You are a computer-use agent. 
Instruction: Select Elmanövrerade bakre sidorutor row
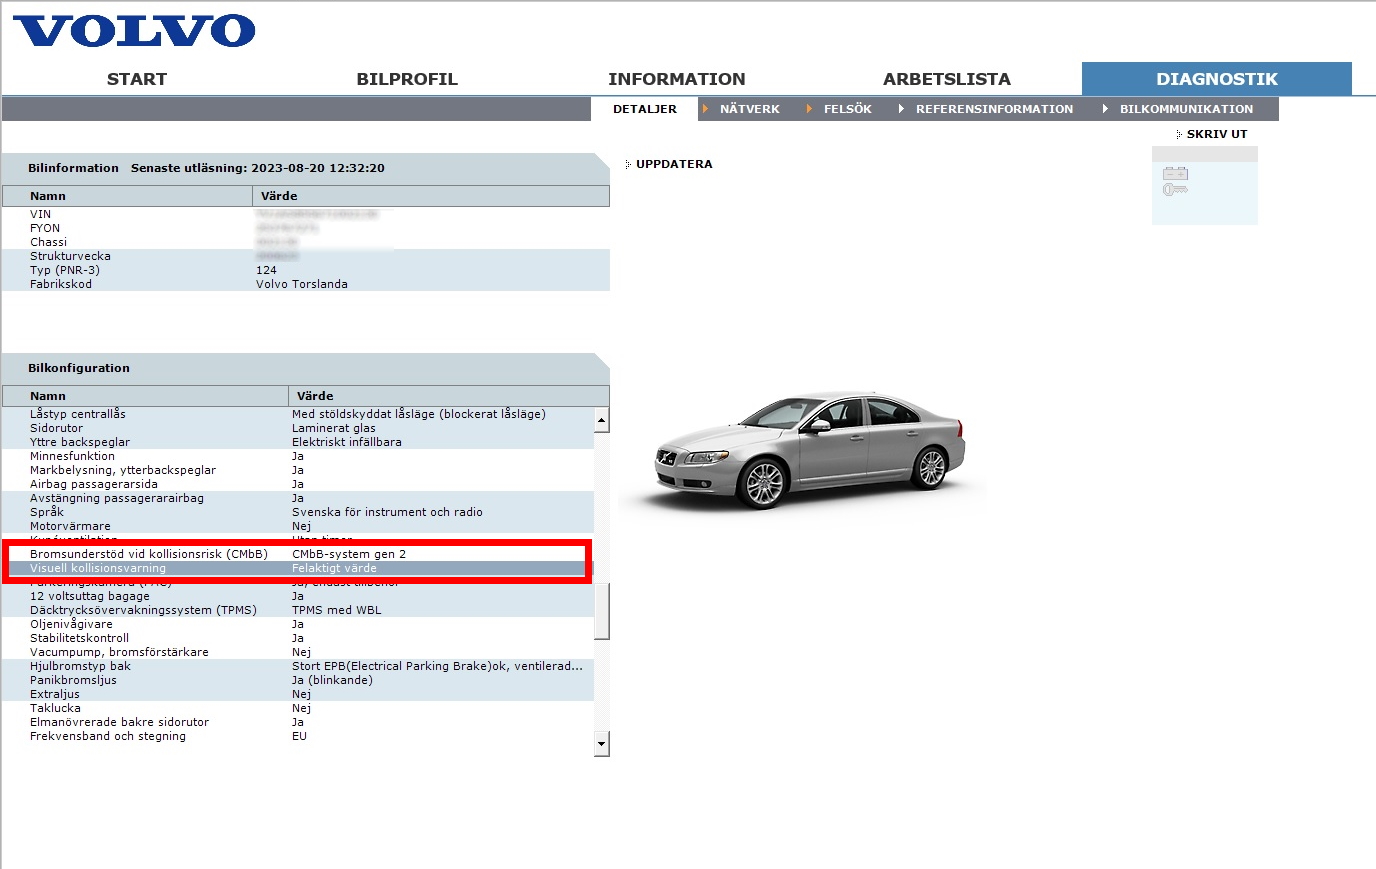298,722
